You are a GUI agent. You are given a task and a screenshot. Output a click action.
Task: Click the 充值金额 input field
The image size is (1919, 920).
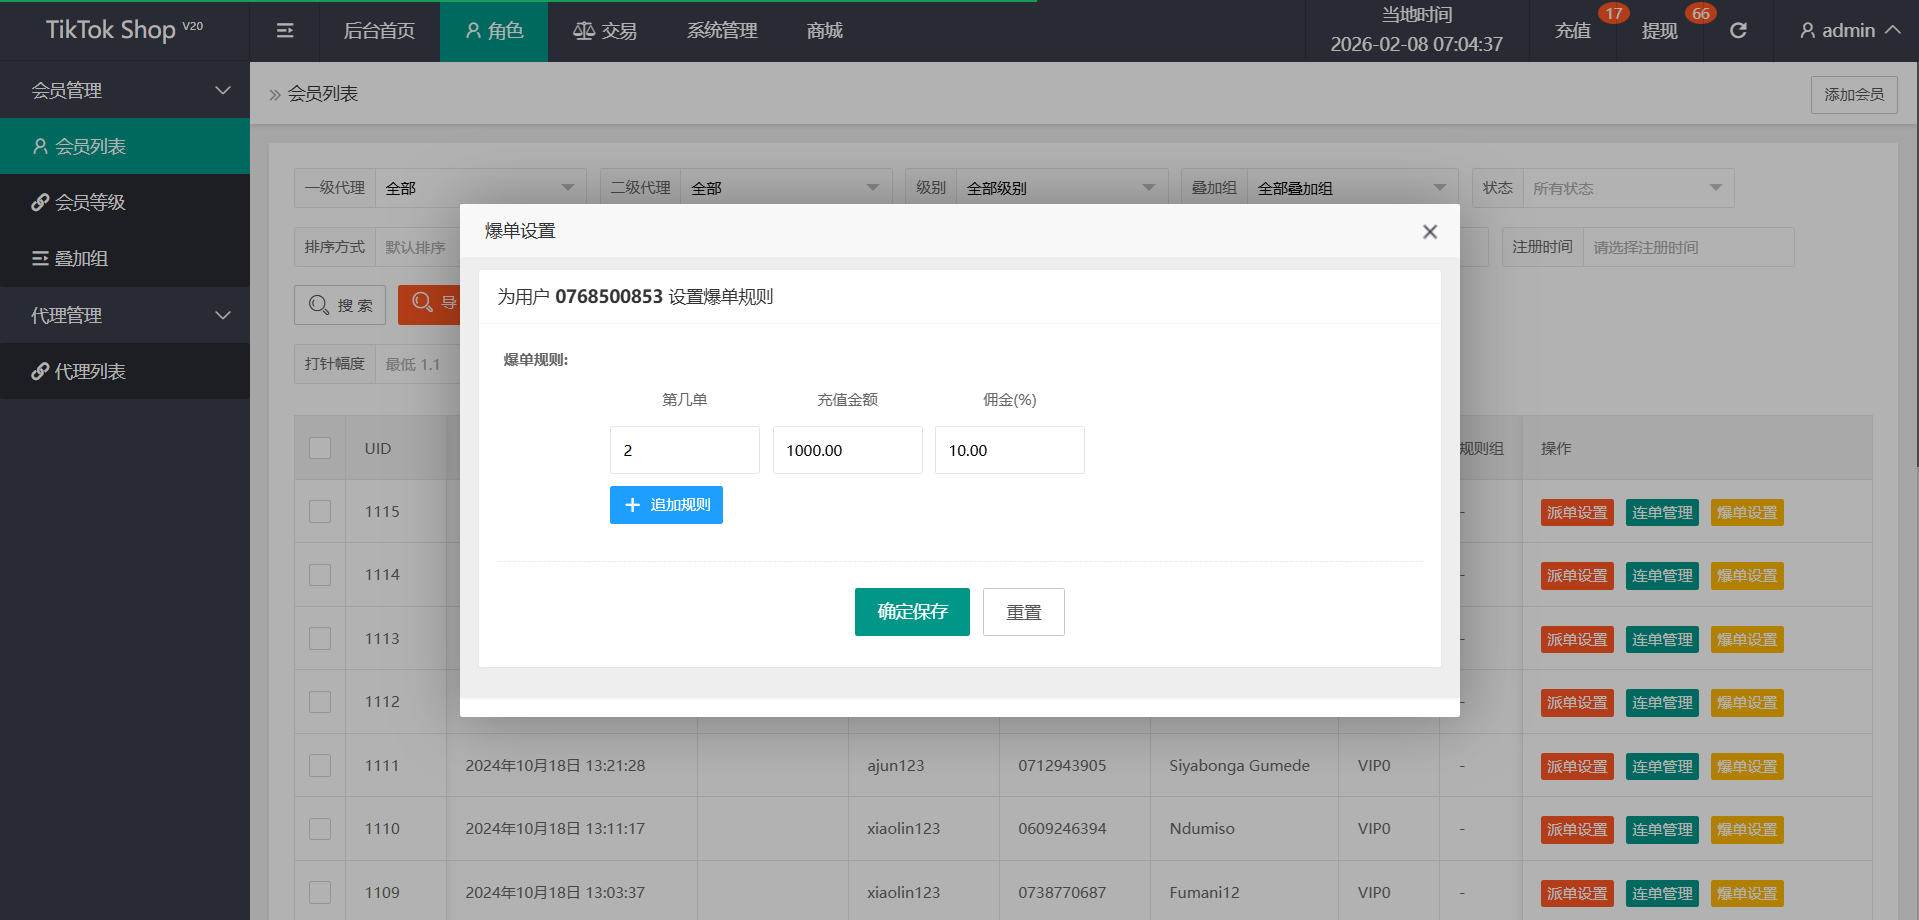click(847, 450)
